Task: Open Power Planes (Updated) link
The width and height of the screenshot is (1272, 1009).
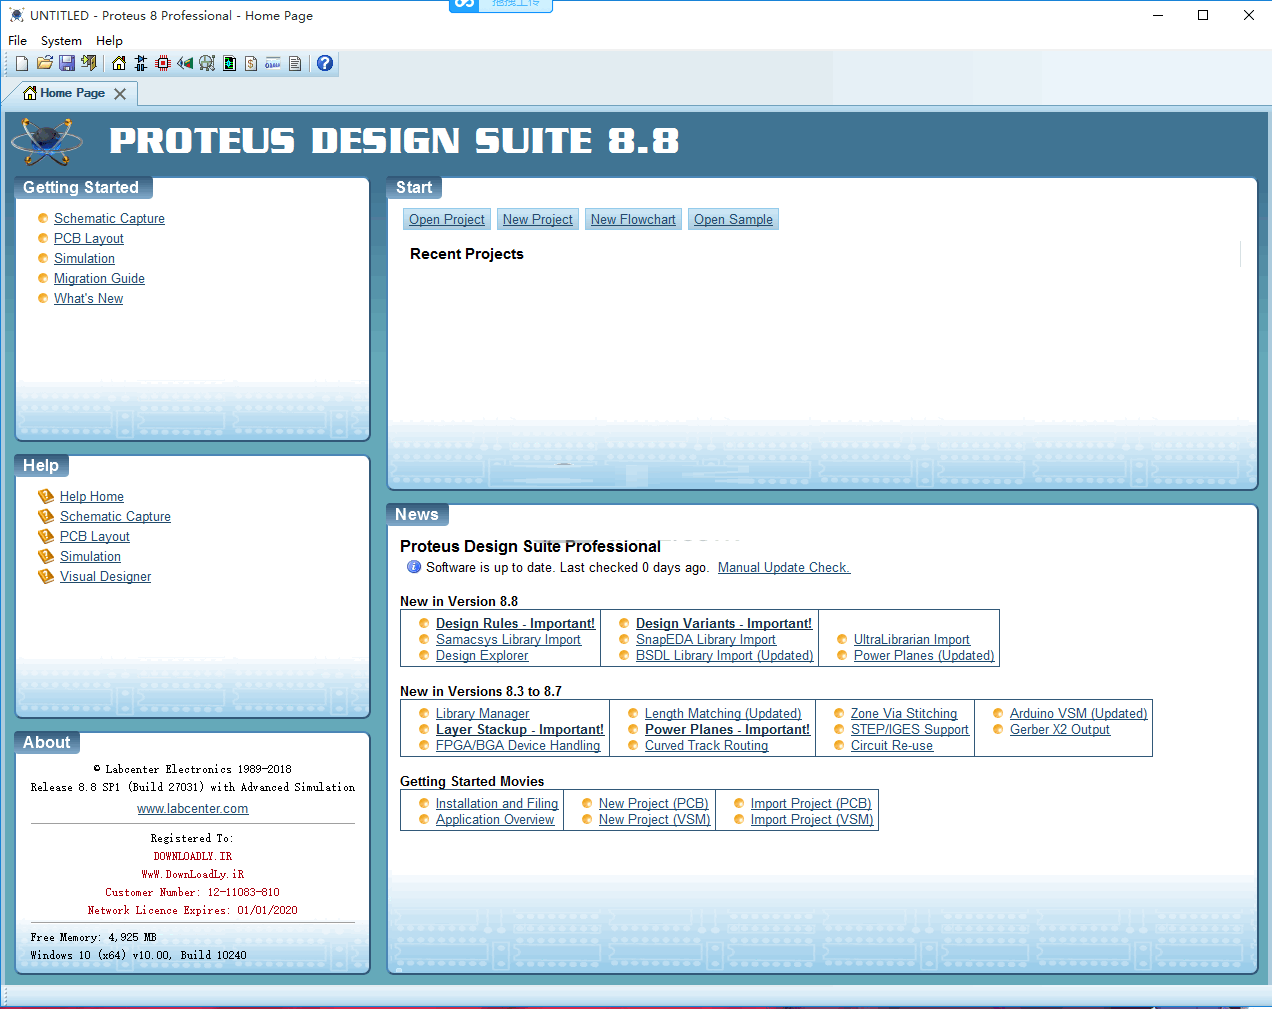Action: (x=924, y=656)
